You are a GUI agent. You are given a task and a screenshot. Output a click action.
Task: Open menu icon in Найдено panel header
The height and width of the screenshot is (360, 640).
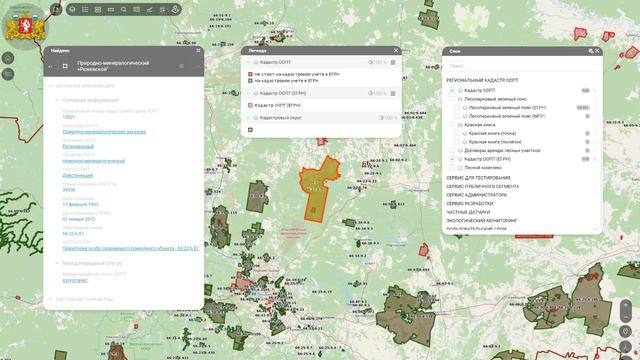(x=181, y=66)
